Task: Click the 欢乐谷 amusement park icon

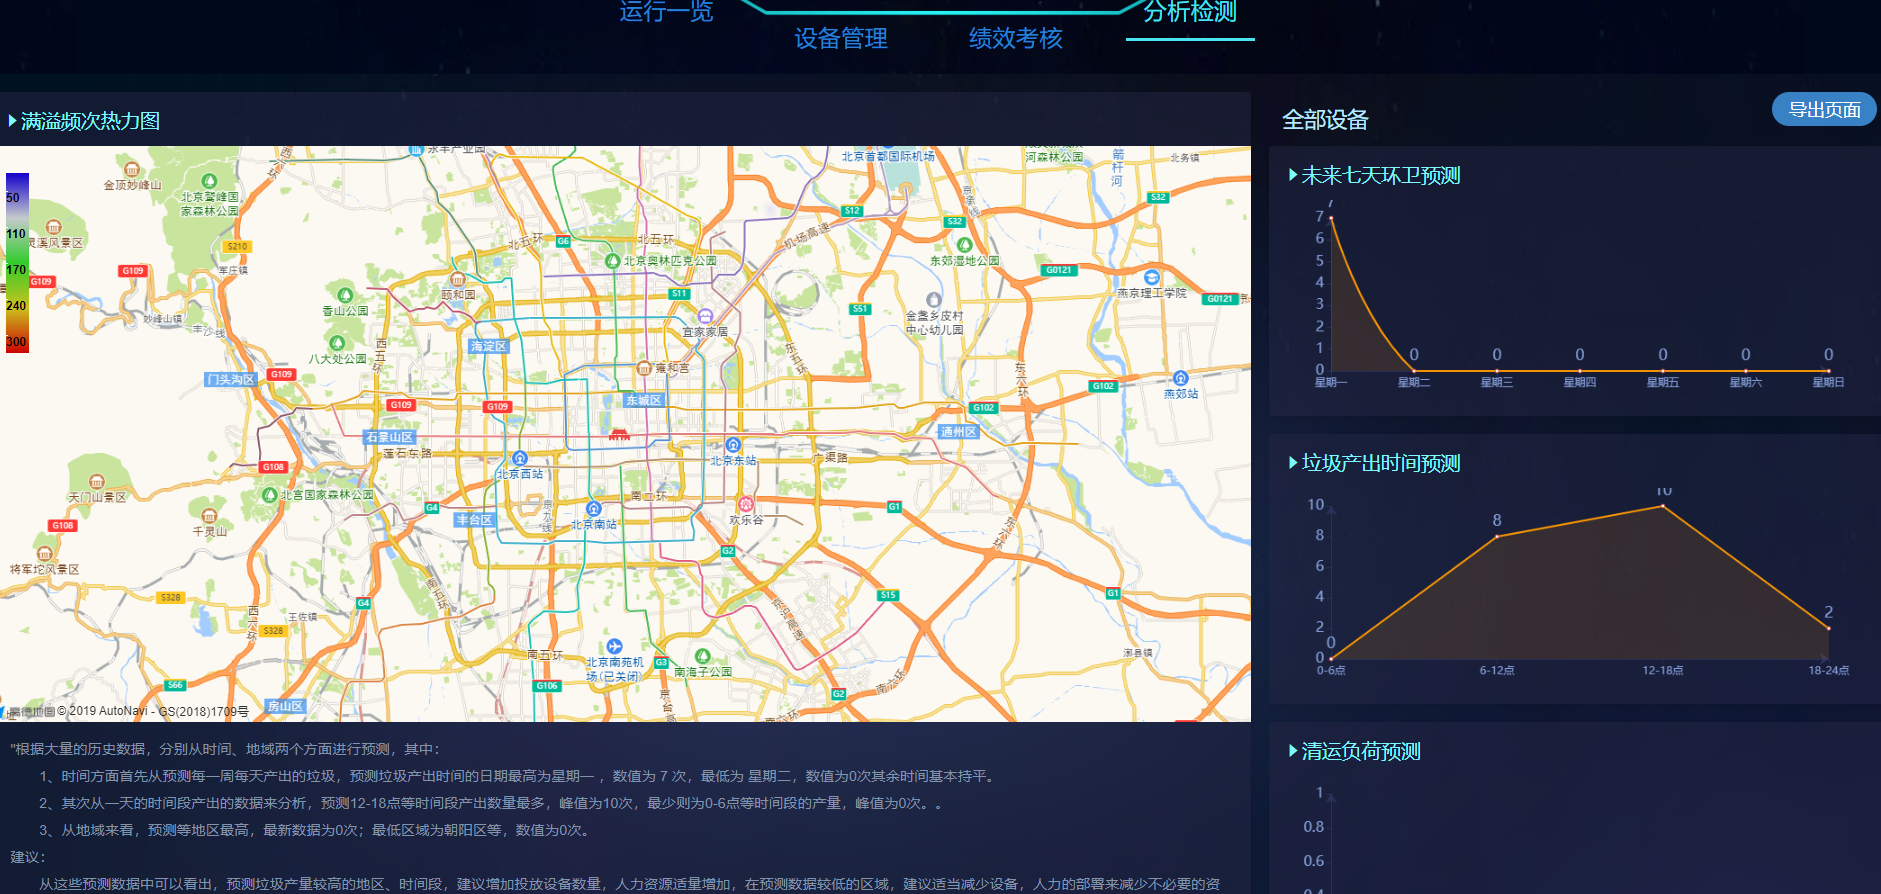Action: [x=745, y=504]
